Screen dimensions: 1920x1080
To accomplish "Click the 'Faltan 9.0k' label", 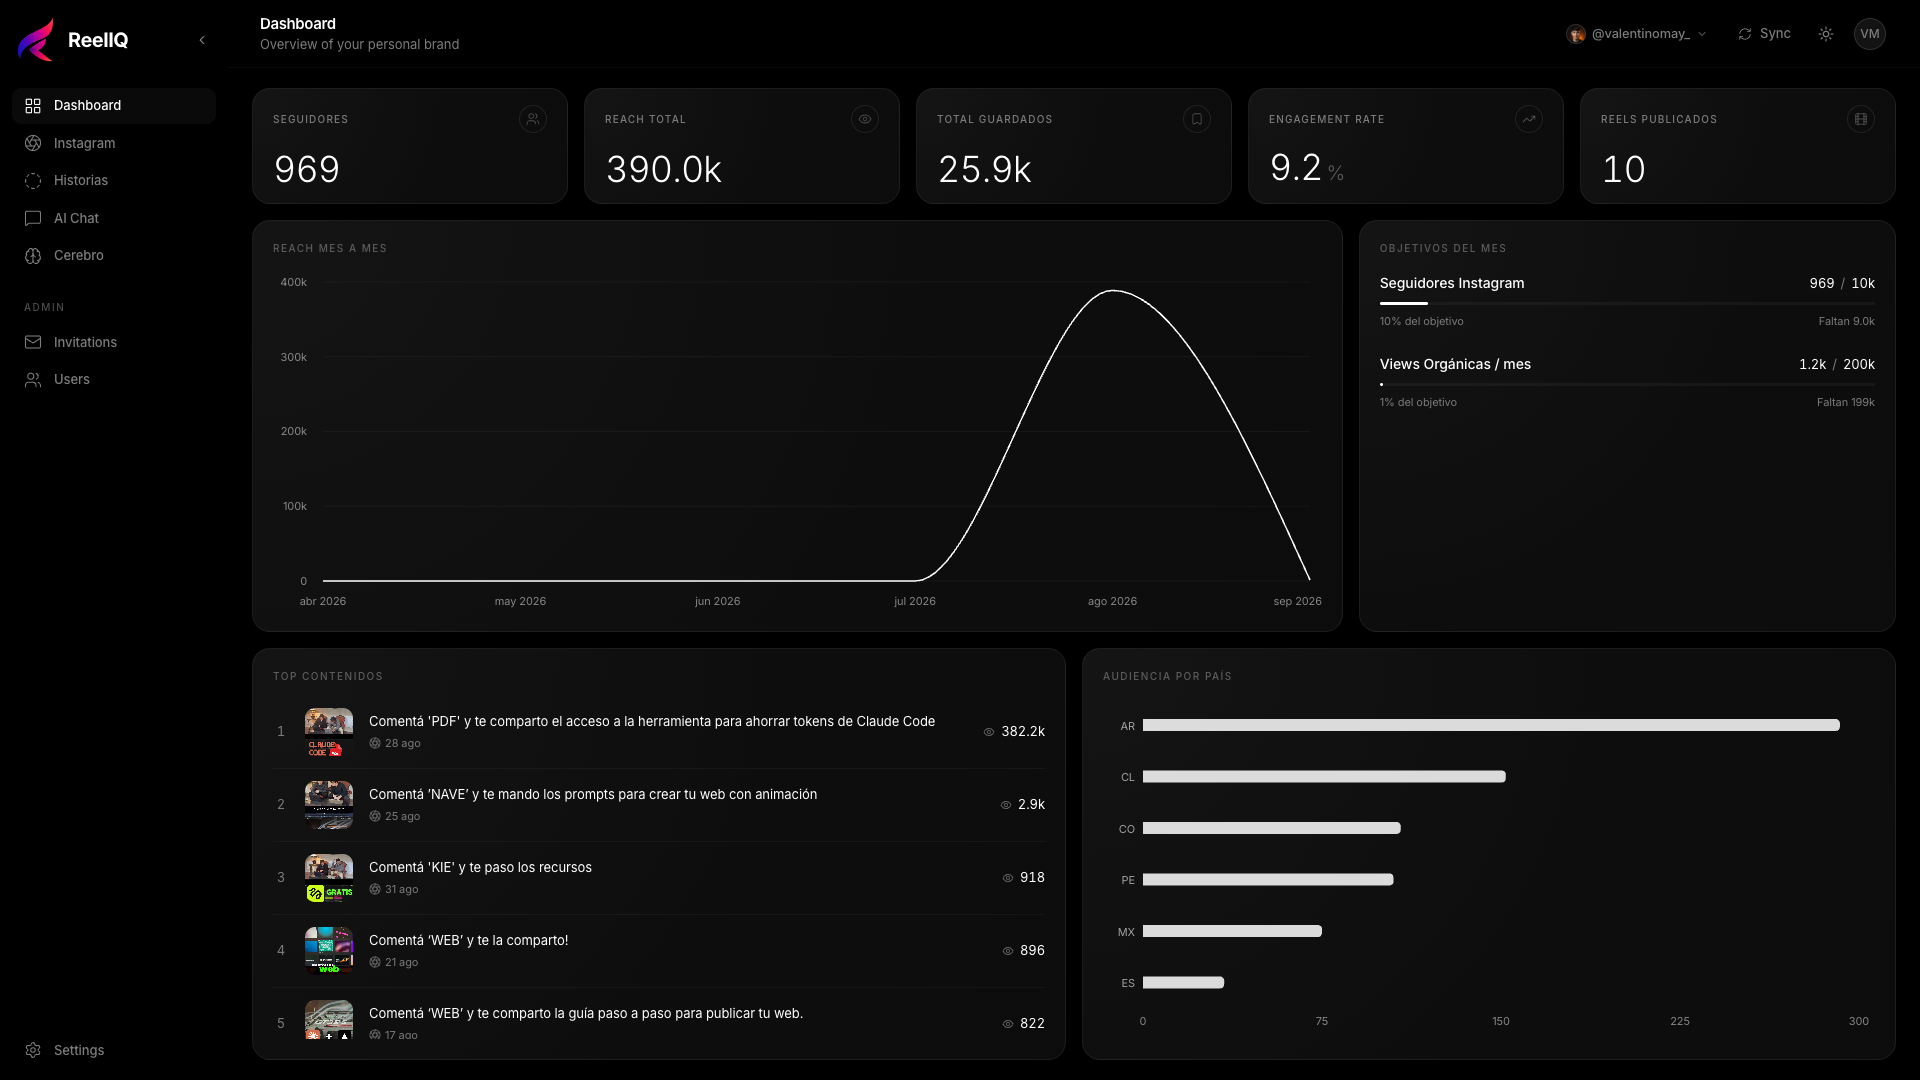I will pyautogui.click(x=1846, y=321).
